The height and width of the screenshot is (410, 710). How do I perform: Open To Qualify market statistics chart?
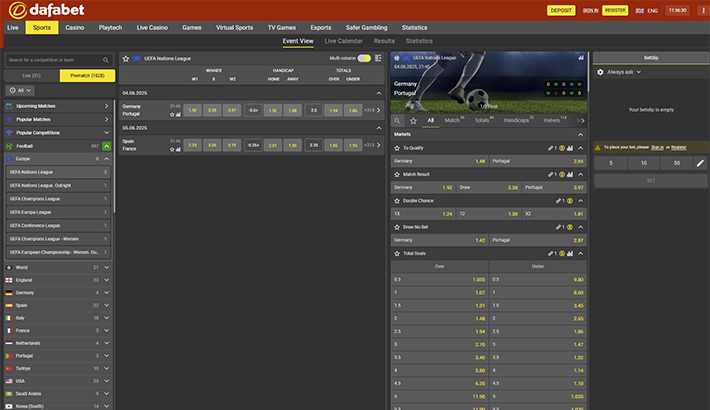point(570,148)
